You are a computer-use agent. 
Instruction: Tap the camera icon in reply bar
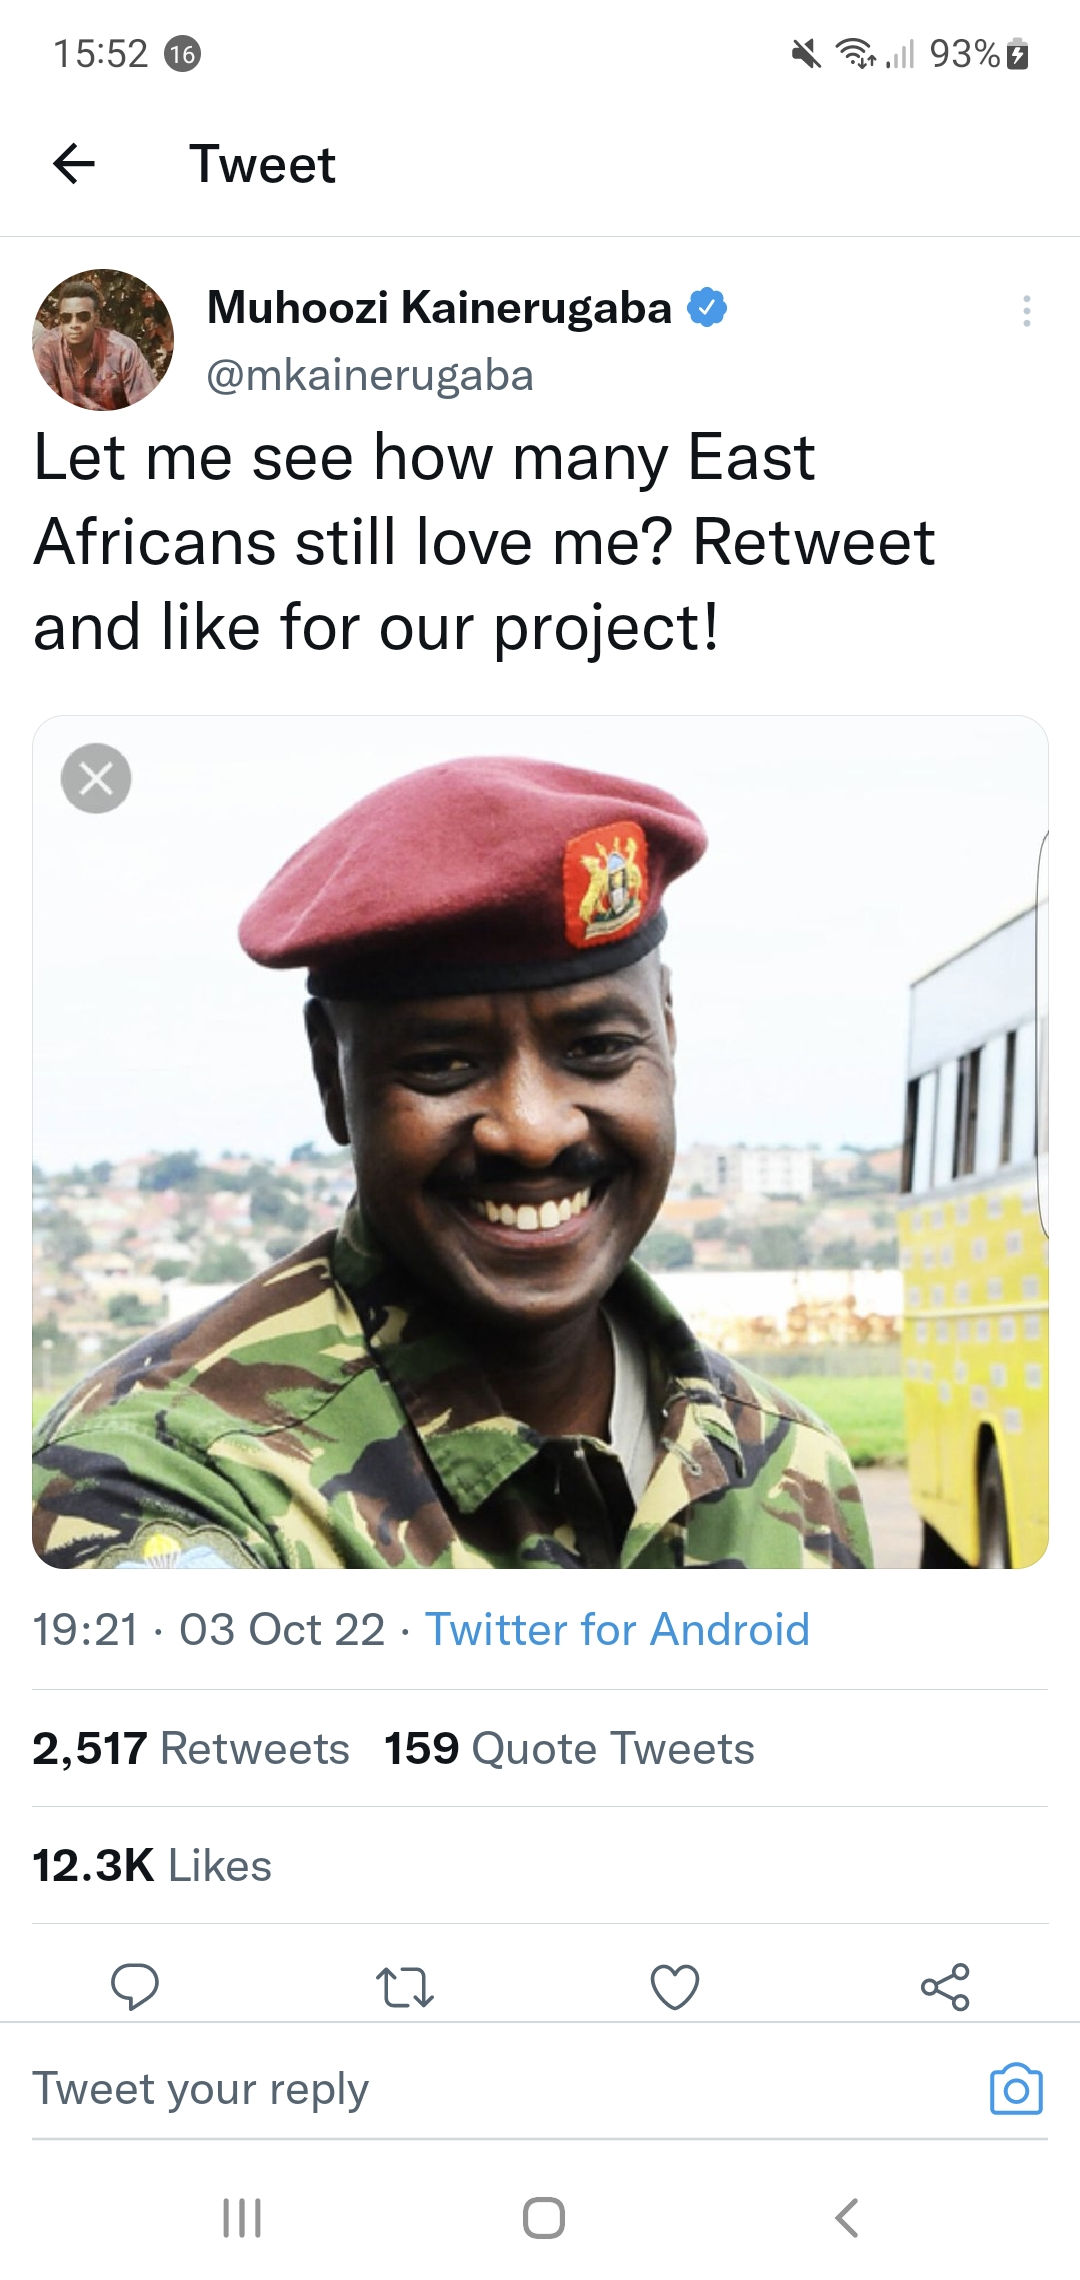[1016, 2090]
